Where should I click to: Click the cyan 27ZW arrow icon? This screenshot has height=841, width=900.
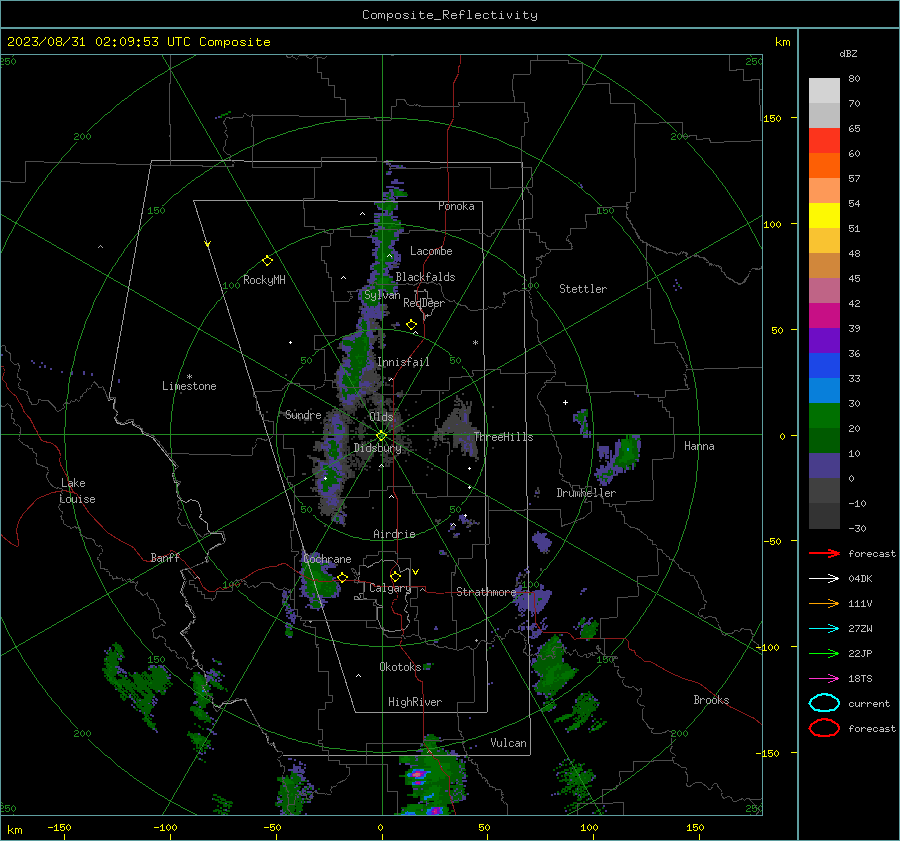coord(824,629)
